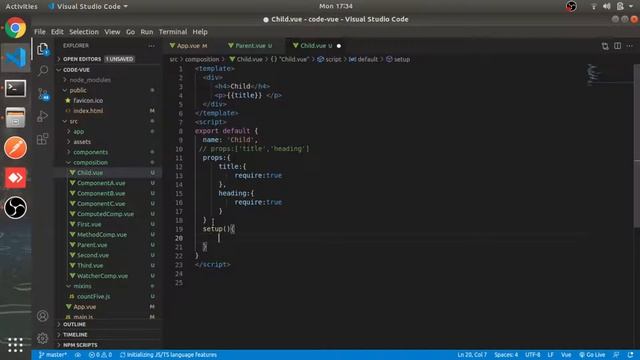Open AnyDesk from the dock
The width and height of the screenshot is (640, 360).
(16, 178)
